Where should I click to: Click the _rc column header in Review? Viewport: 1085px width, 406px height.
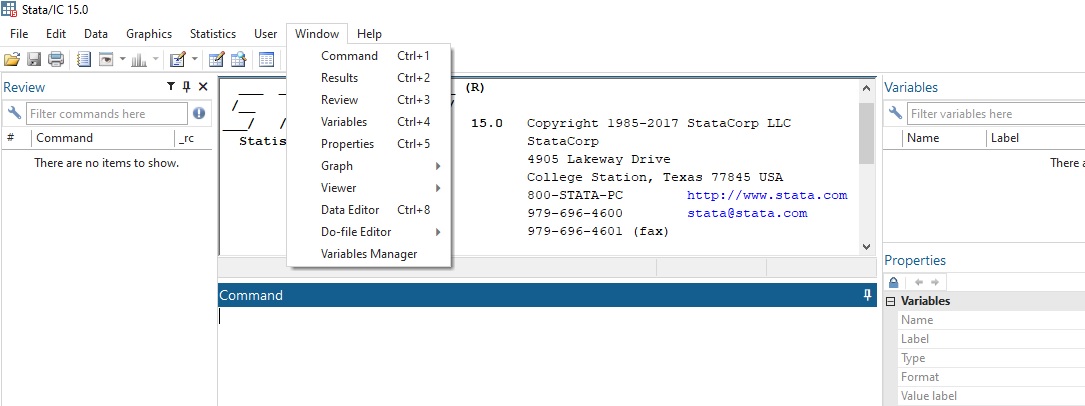click(x=194, y=138)
